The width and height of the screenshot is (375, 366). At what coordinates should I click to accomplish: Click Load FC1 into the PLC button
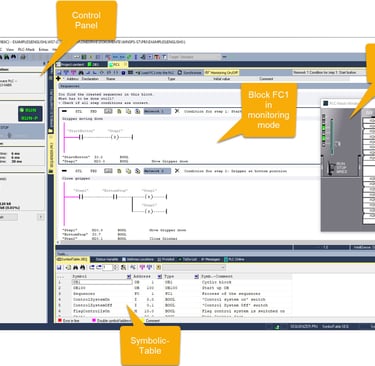pos(155,73)
